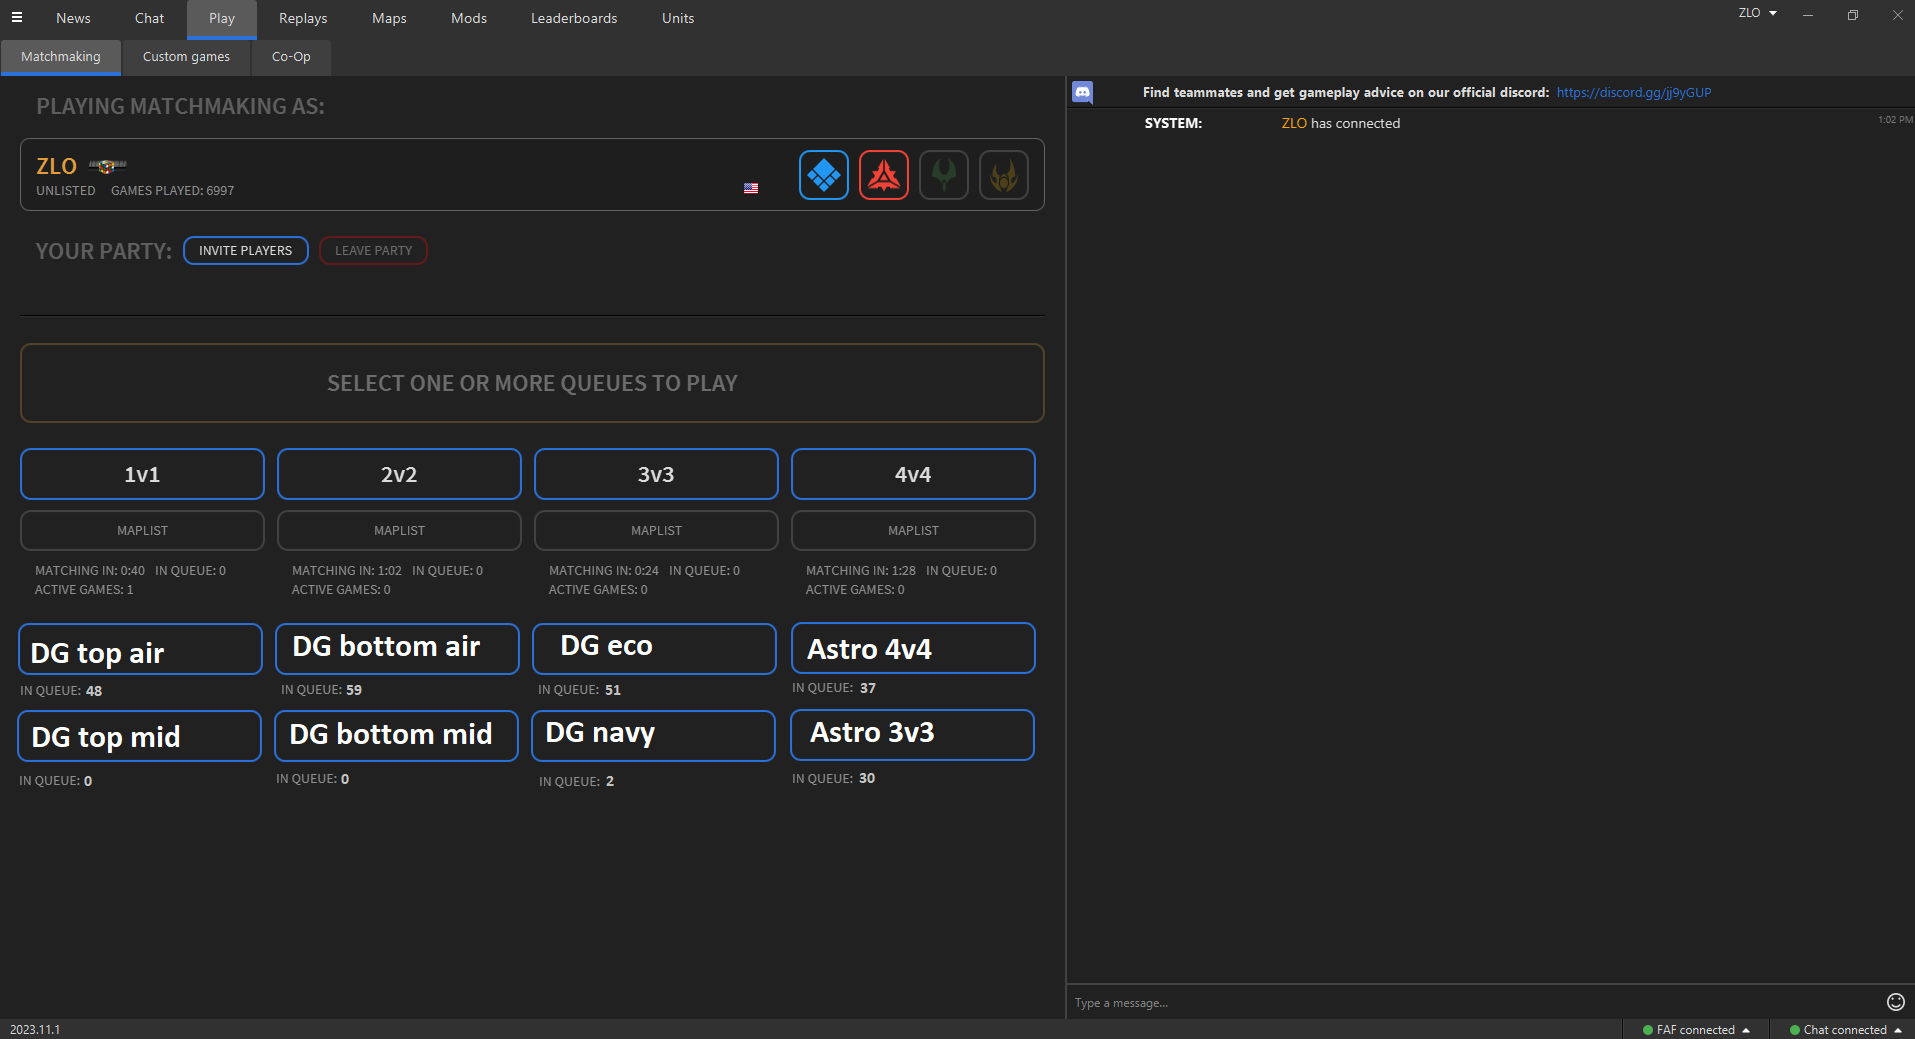The height and width of the screenshot is (1039, 1915).
Task: Click ZLO username in system message
Action: pyautogui.click(x=1294, y=123)
